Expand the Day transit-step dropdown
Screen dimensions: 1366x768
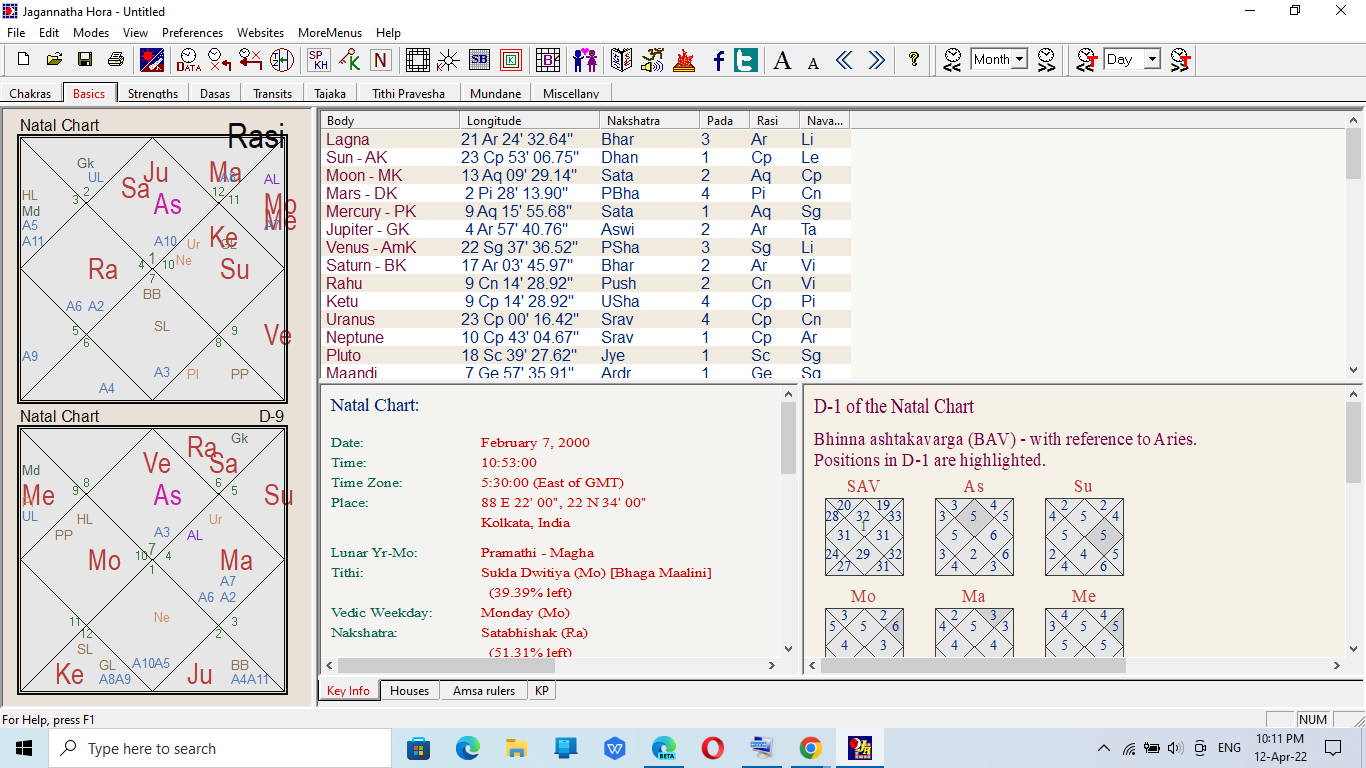click(1152, 60)
